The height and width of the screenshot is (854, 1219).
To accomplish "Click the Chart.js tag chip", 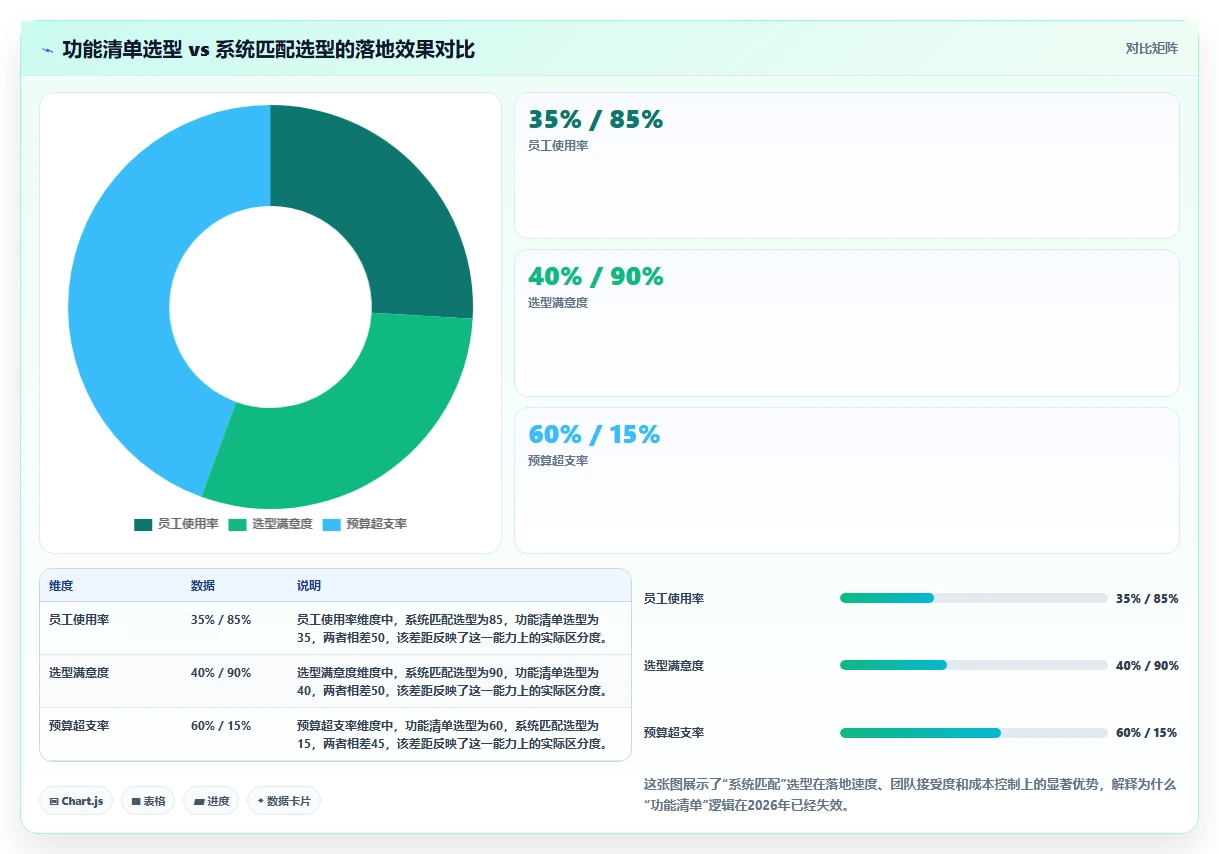I will 76,801.
